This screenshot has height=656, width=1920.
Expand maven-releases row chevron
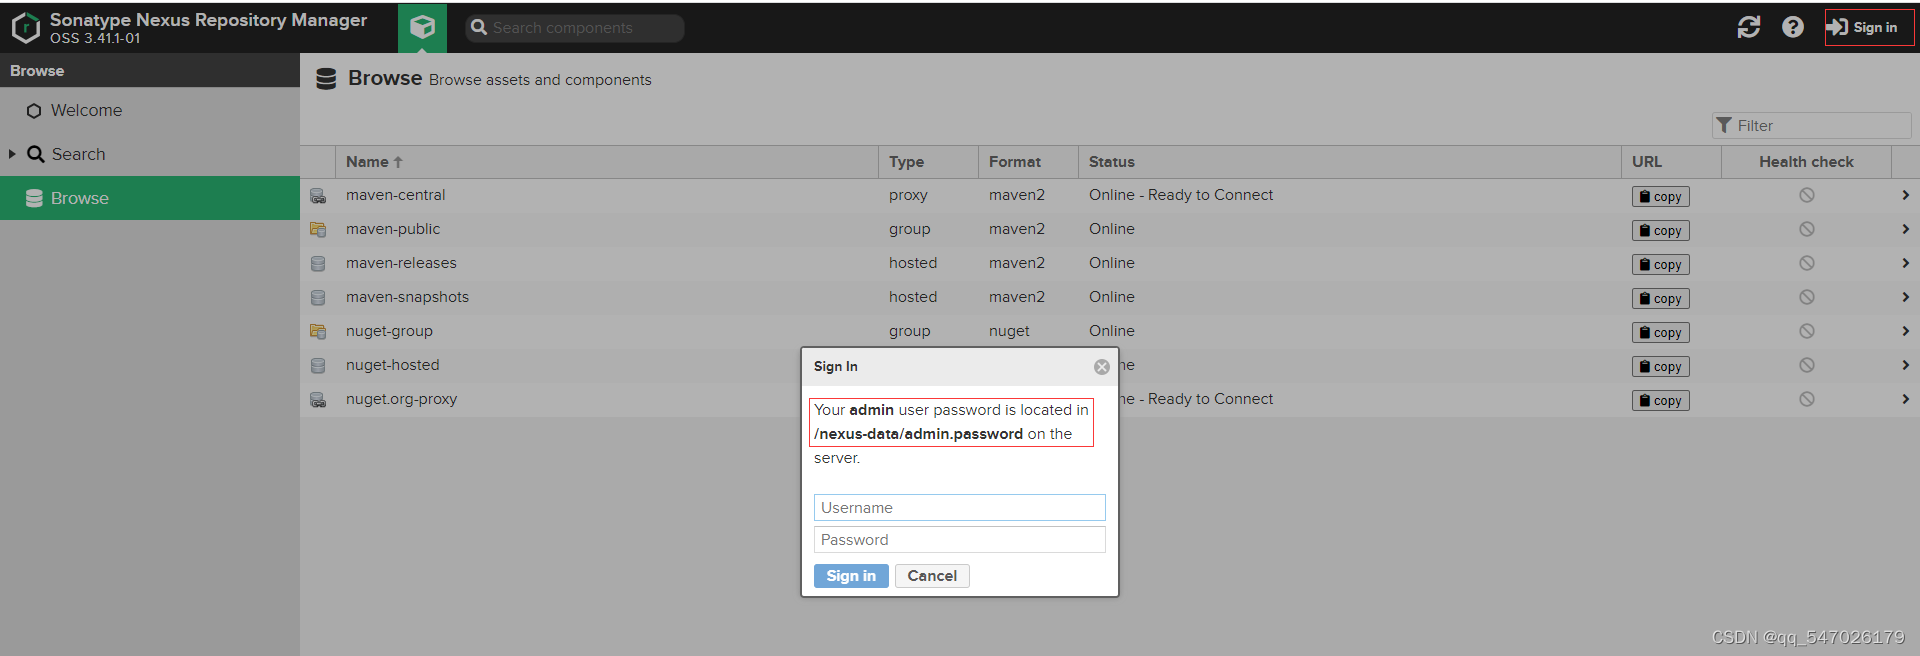[x=1905, y=263]
